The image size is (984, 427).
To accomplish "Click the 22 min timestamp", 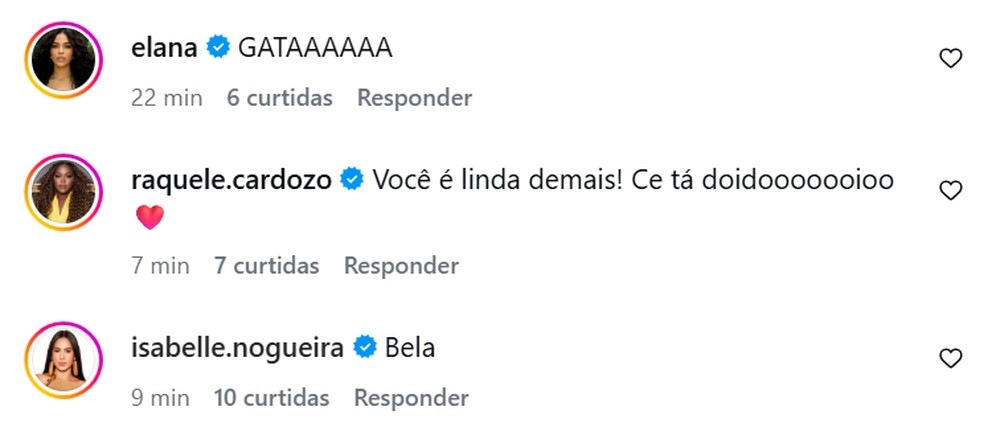I will [x=167, y=98].
